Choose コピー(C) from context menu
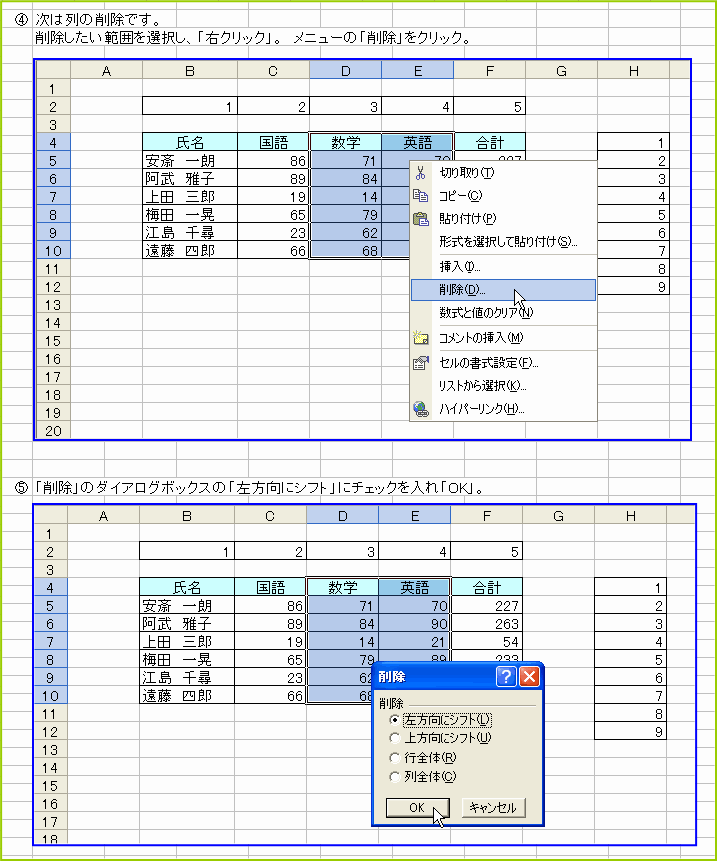Screen dimensions: 717x861 pyautogui.click(x=503, y=195)
